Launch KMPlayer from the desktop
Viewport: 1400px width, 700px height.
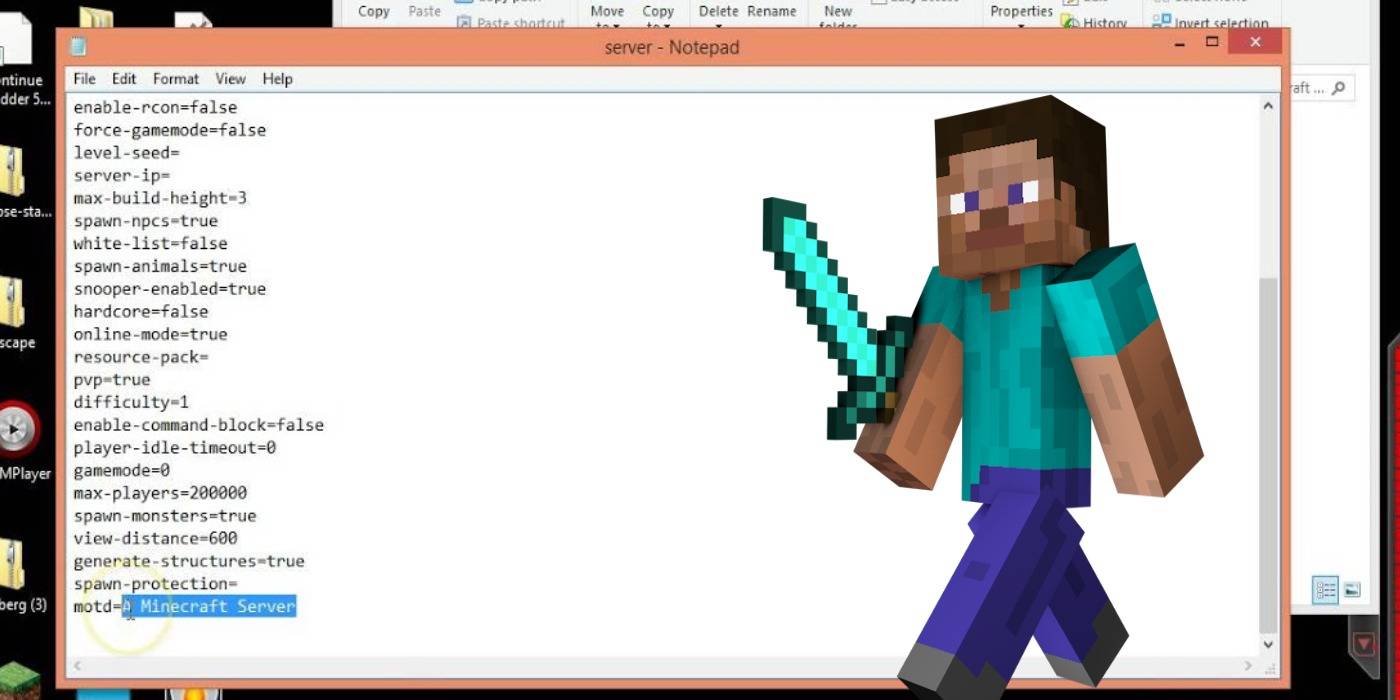(16, 430)
